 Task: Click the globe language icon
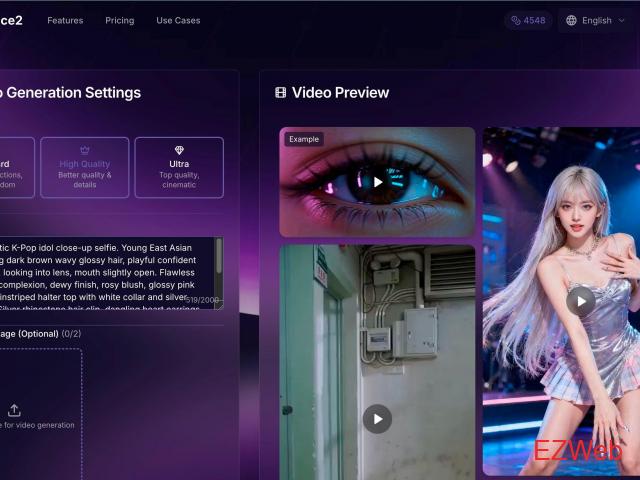tap(571, 20)
